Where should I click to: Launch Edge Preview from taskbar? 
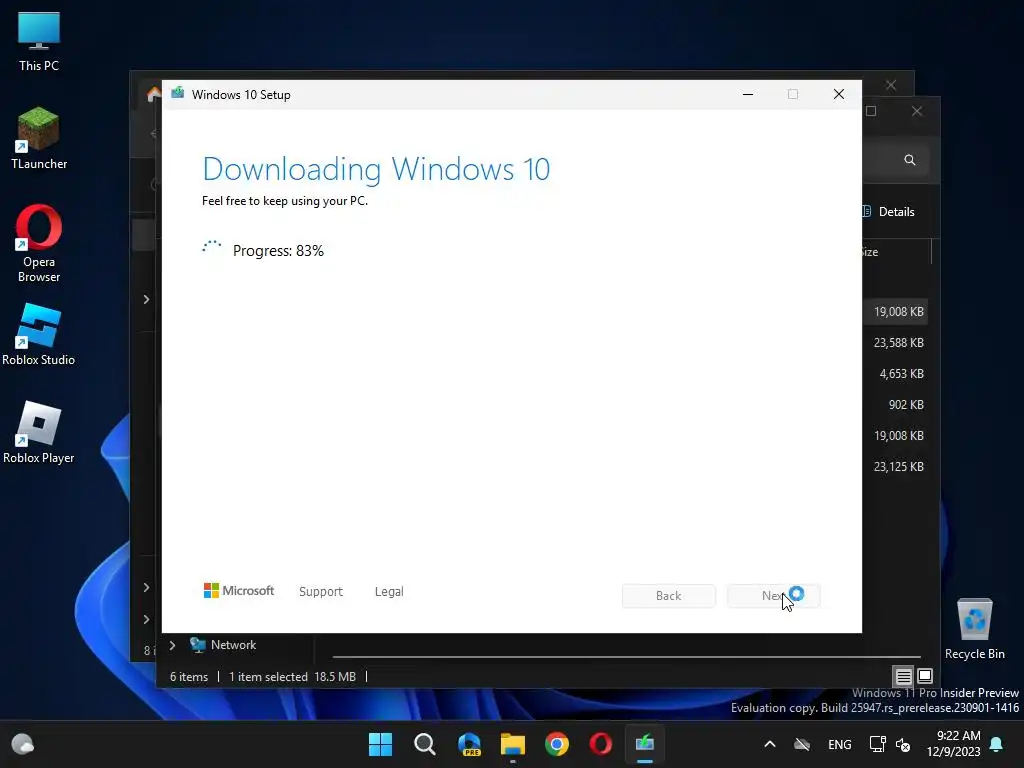tap(469, 744)
